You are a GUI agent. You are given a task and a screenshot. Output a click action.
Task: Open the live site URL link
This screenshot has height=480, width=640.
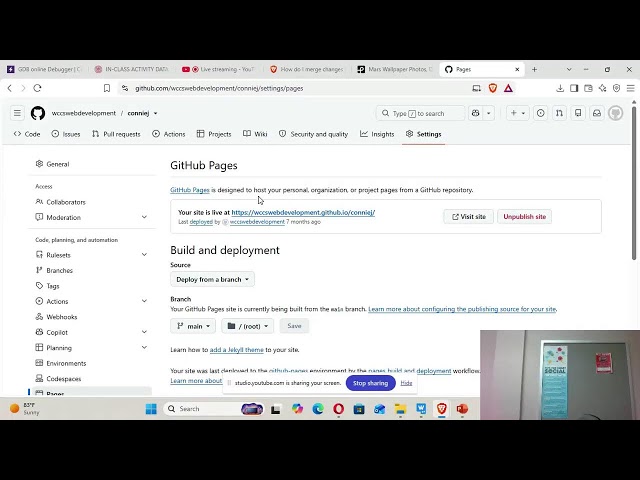(303, 212)
